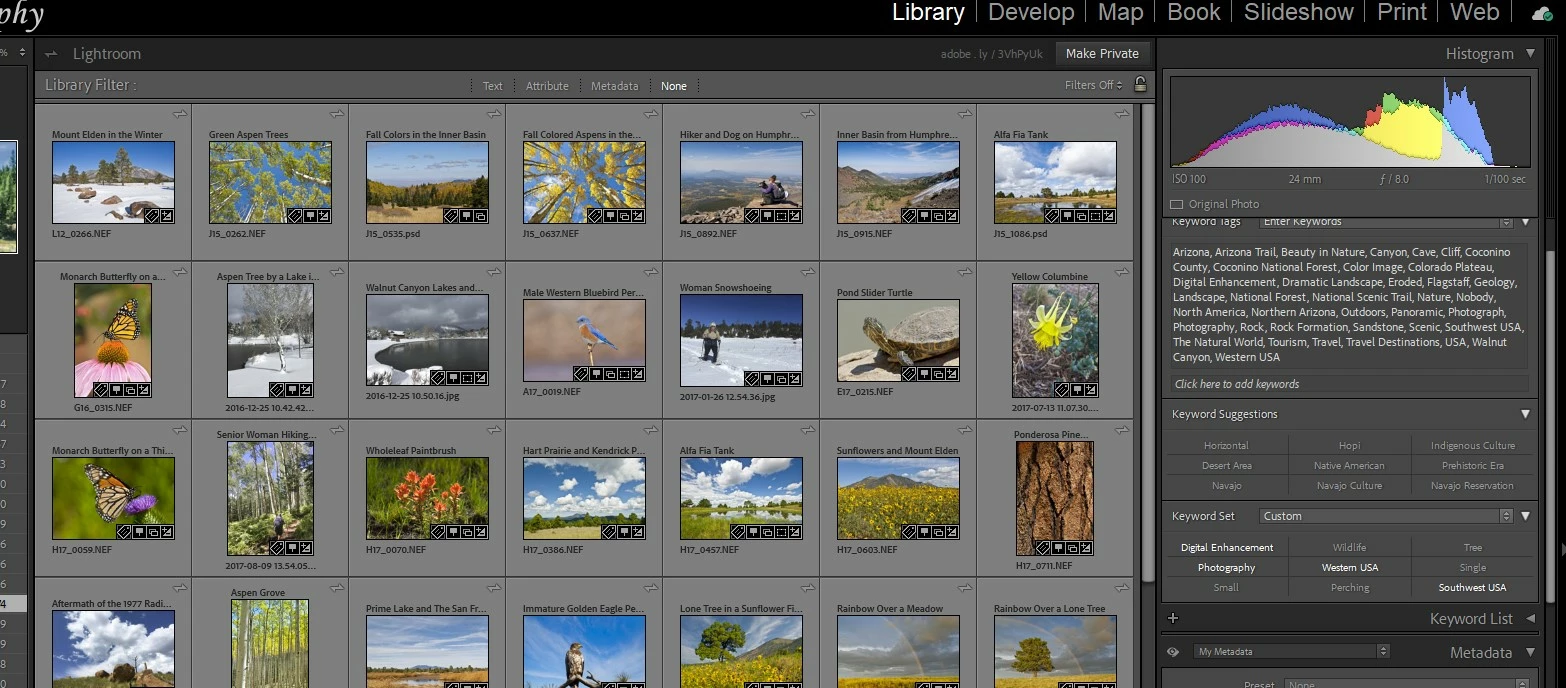Click keyword badge on Wholeleaf Paintbrush thumbnail
1566x688 pixels.
click(438, 532)
